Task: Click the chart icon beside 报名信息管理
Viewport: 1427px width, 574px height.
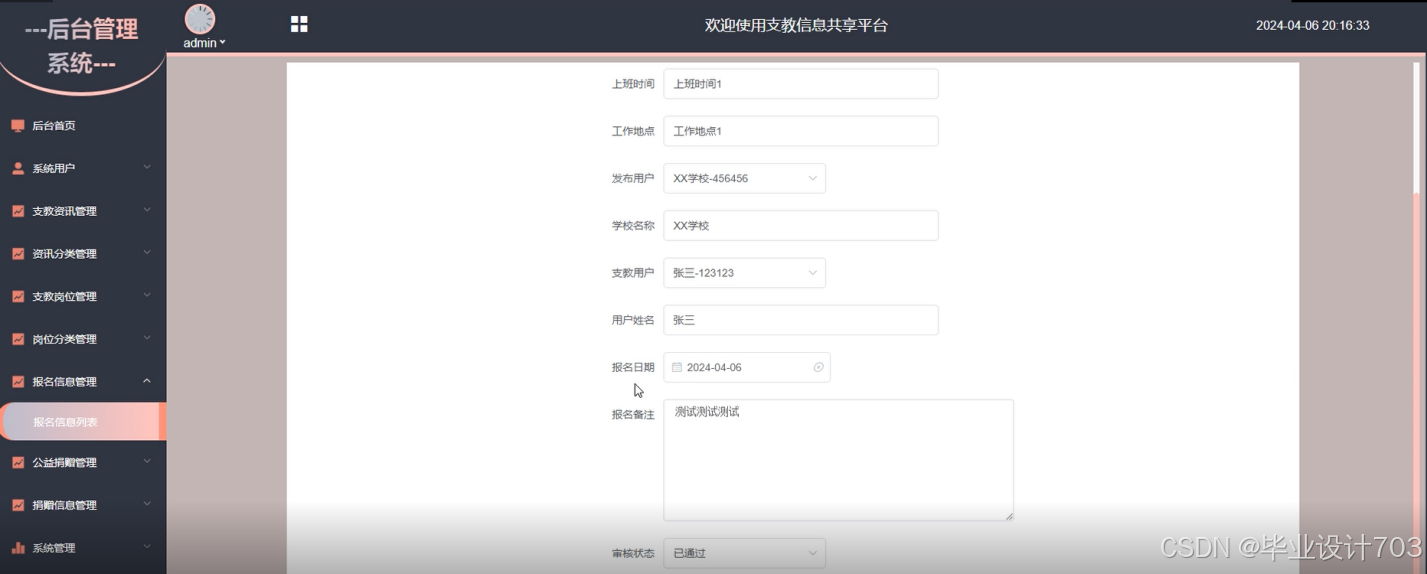Action: (x=18, y=382)
